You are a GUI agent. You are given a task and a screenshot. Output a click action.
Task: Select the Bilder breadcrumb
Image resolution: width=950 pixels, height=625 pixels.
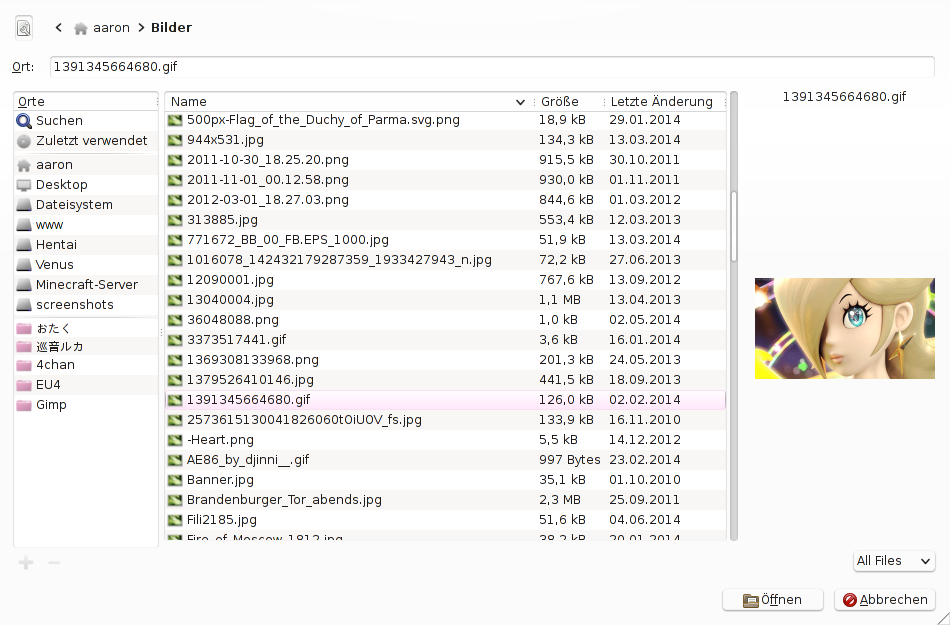tap(171, 28)
